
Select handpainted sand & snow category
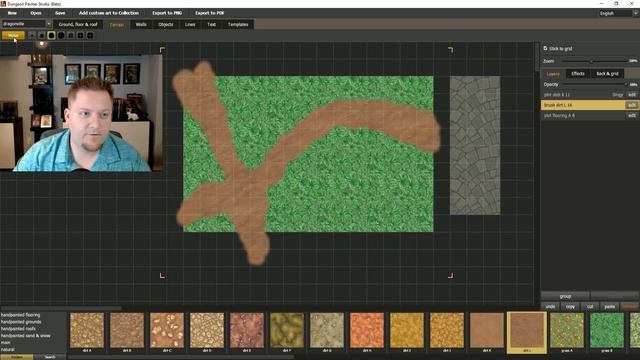click(26, 336)
